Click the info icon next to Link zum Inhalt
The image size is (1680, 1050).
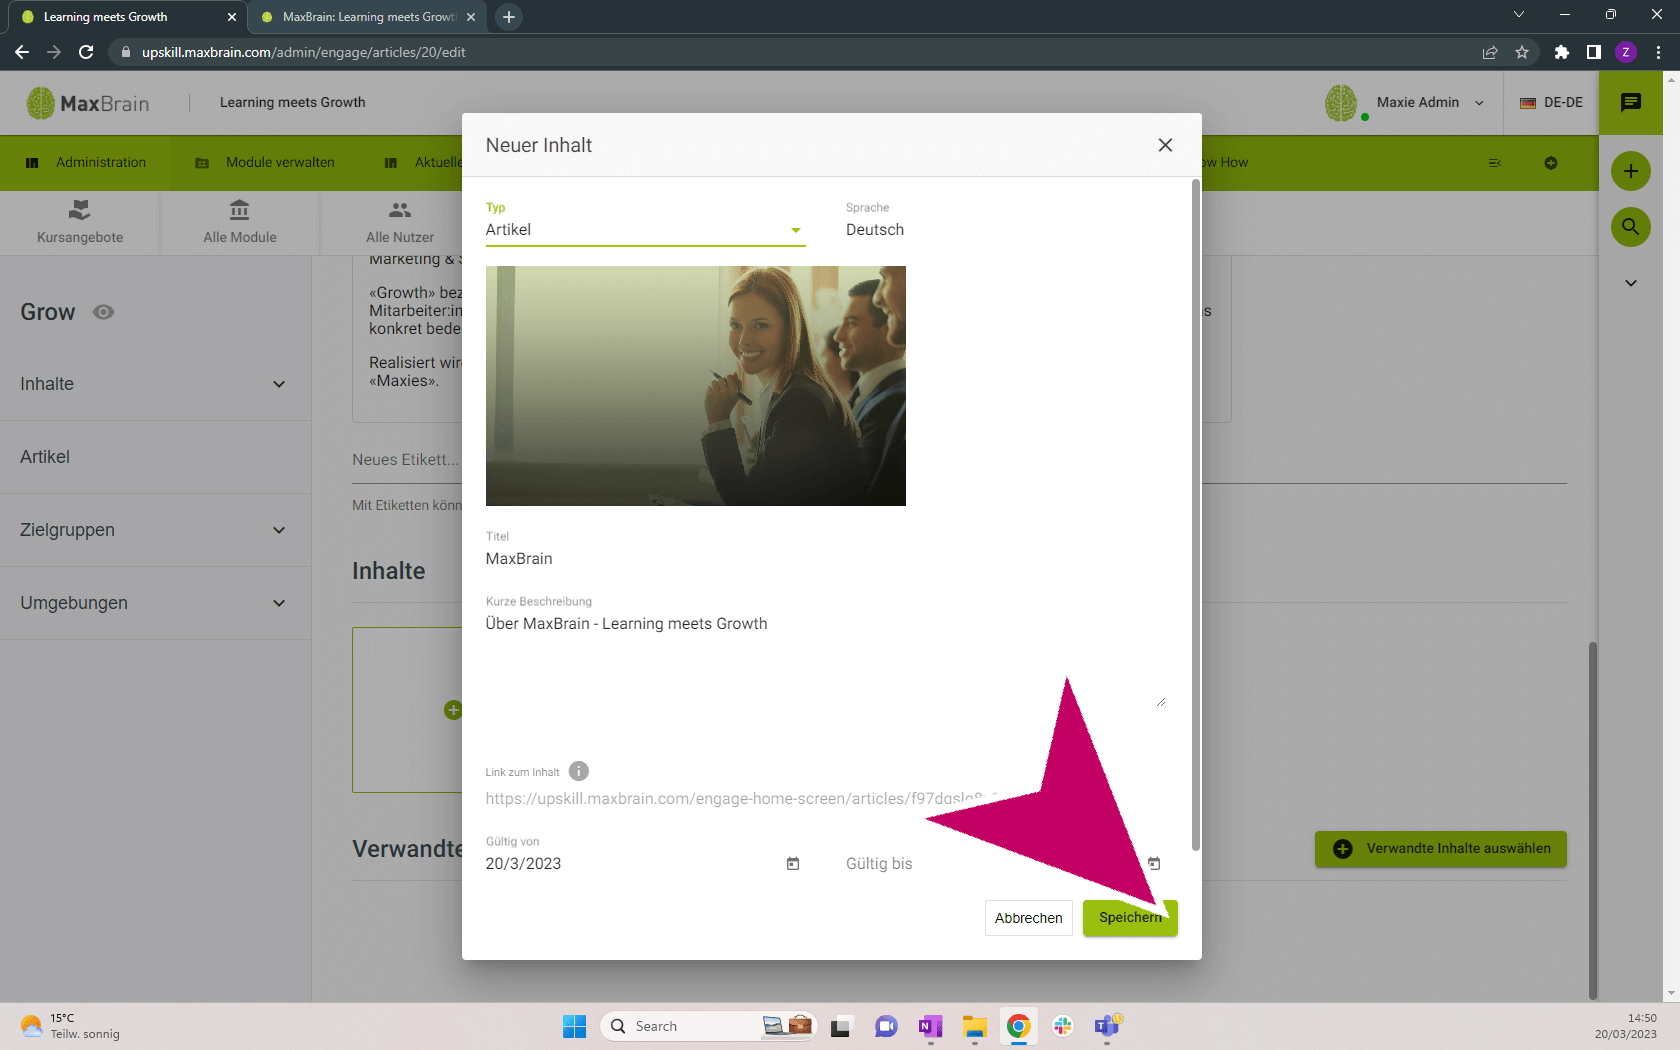tap(579, 771)
